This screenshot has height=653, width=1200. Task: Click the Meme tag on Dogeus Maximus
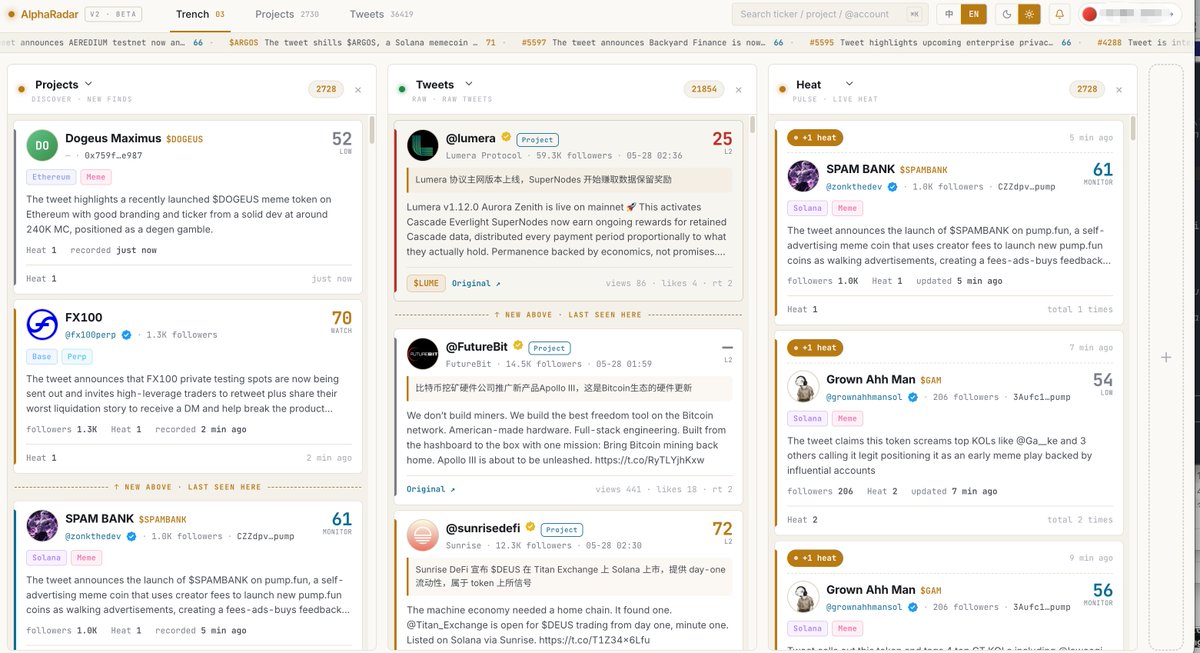(x=96, y=177)
